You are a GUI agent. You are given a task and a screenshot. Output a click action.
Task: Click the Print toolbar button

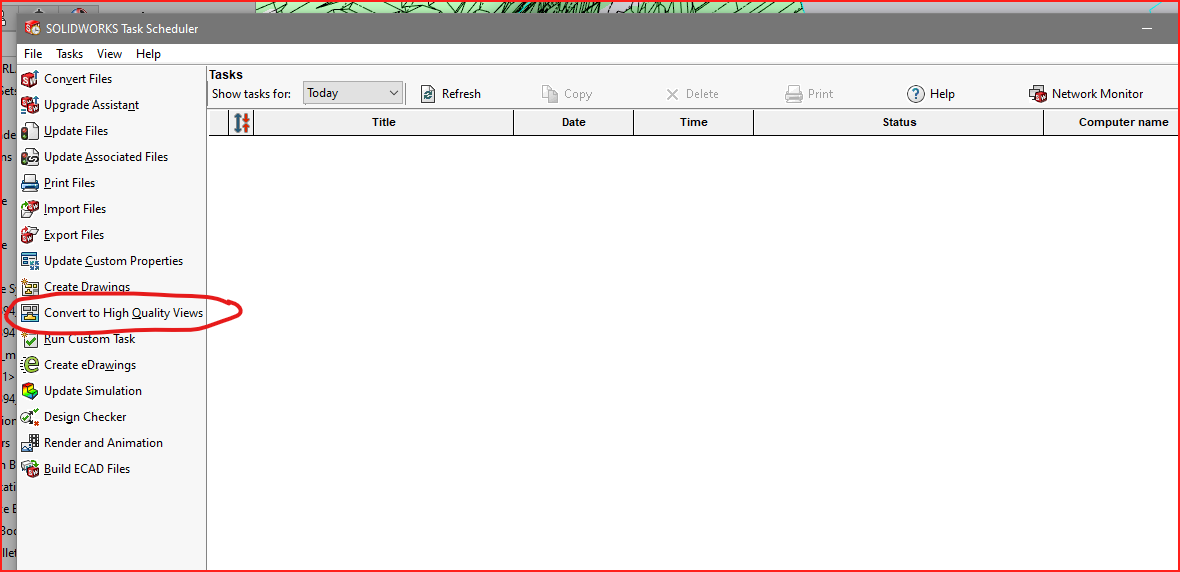[x=810, y=94]
